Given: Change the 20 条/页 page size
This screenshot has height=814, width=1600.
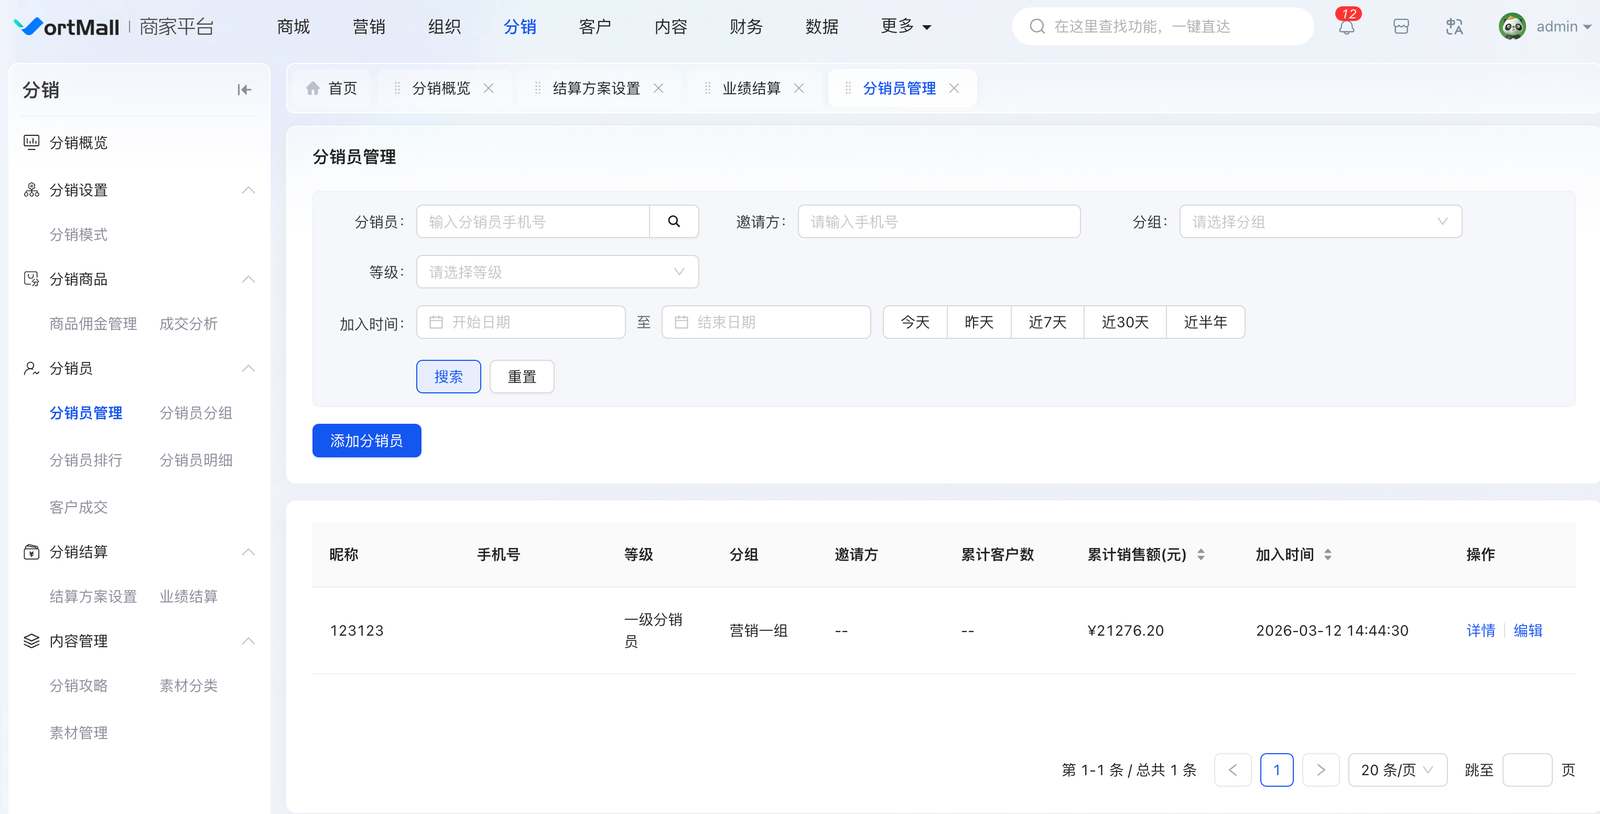Looking at the screenshot, I should pos(1396,770).
